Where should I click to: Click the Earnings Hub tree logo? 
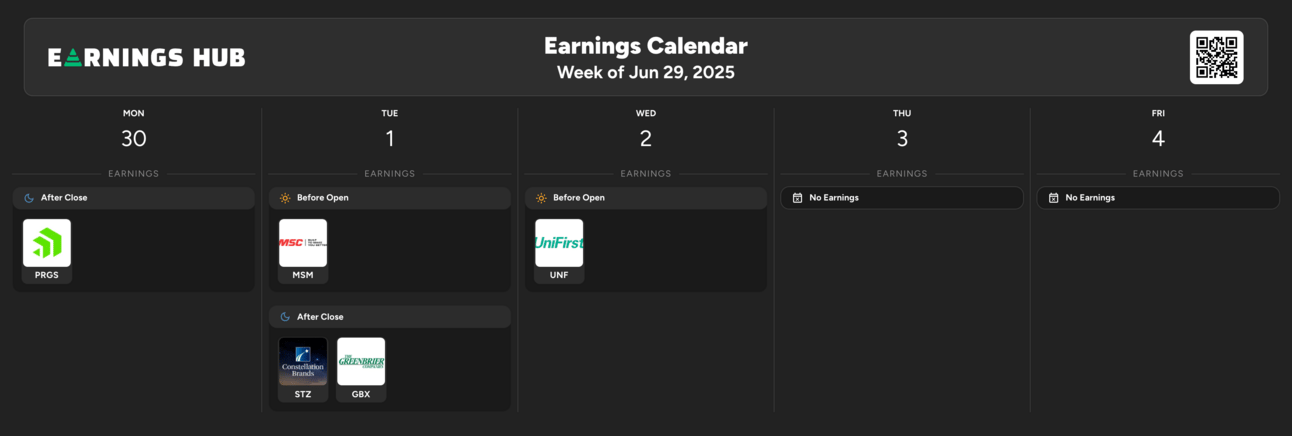74,58
